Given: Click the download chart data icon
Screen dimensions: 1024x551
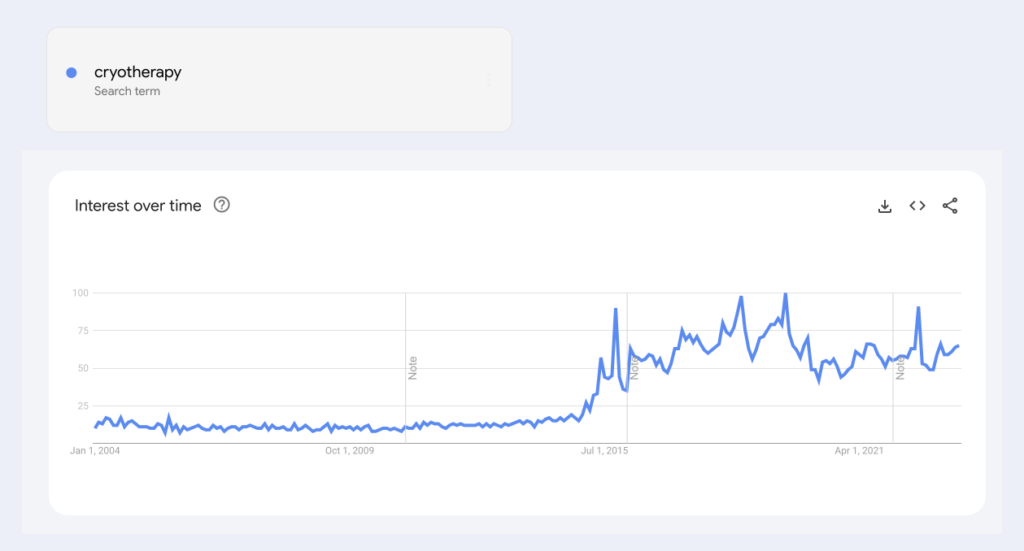Looking at the screenshot, I should [884, 206].
